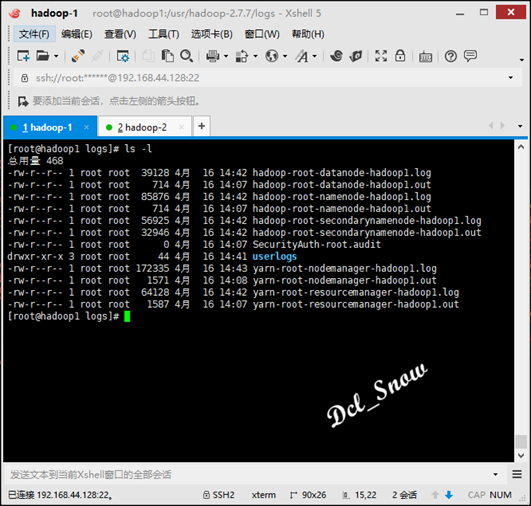
Task: Click the userlogs directory name
Action: 275,257
